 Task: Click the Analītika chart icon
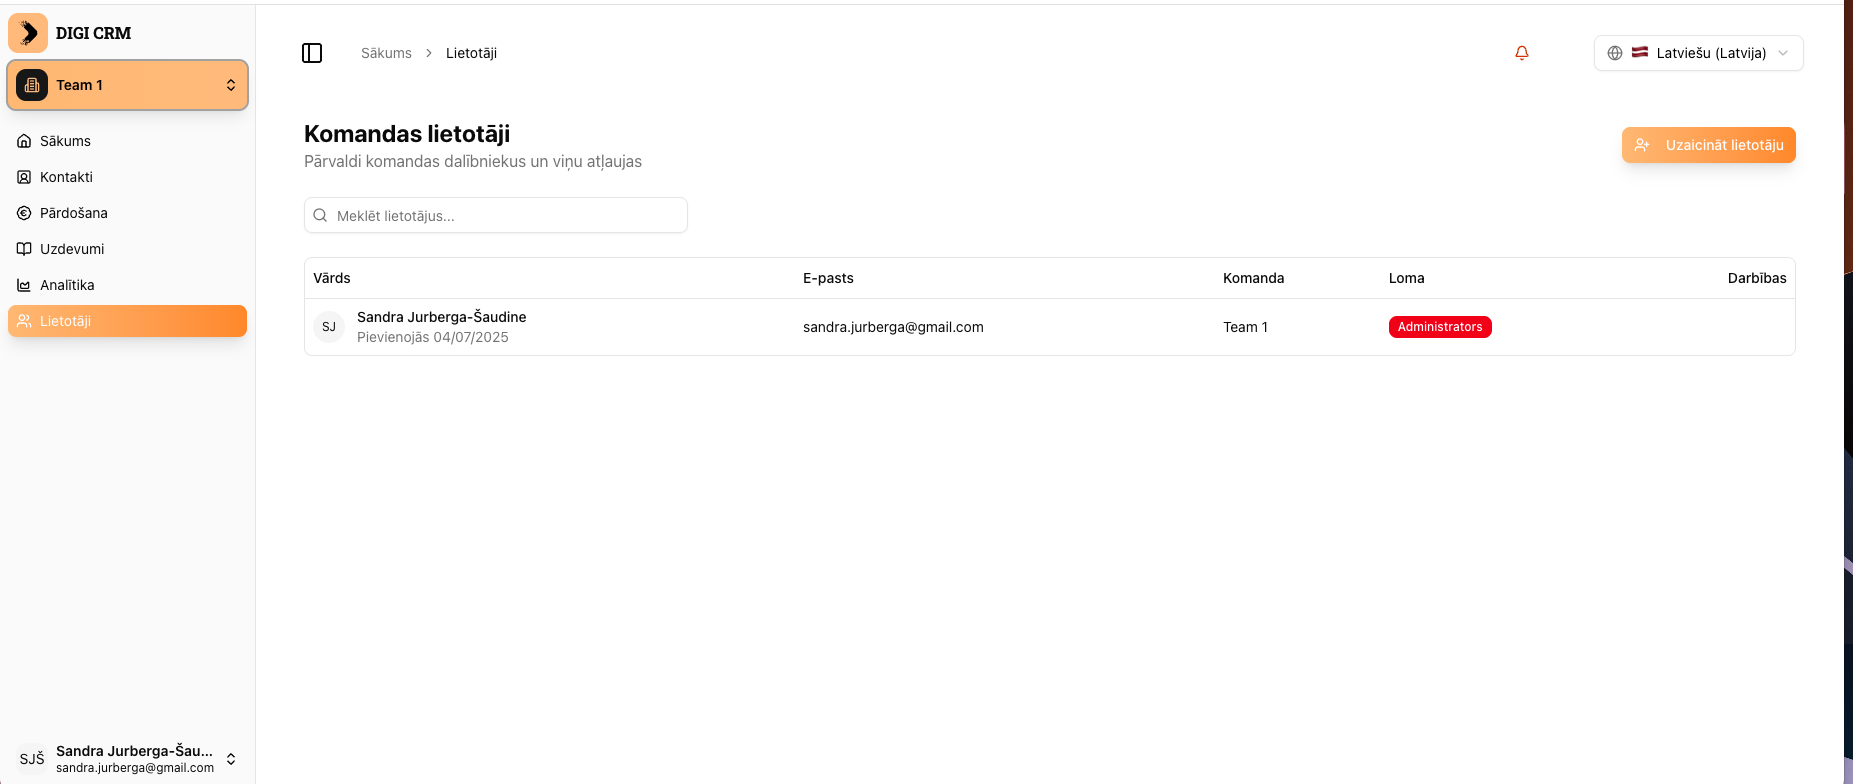24,285
